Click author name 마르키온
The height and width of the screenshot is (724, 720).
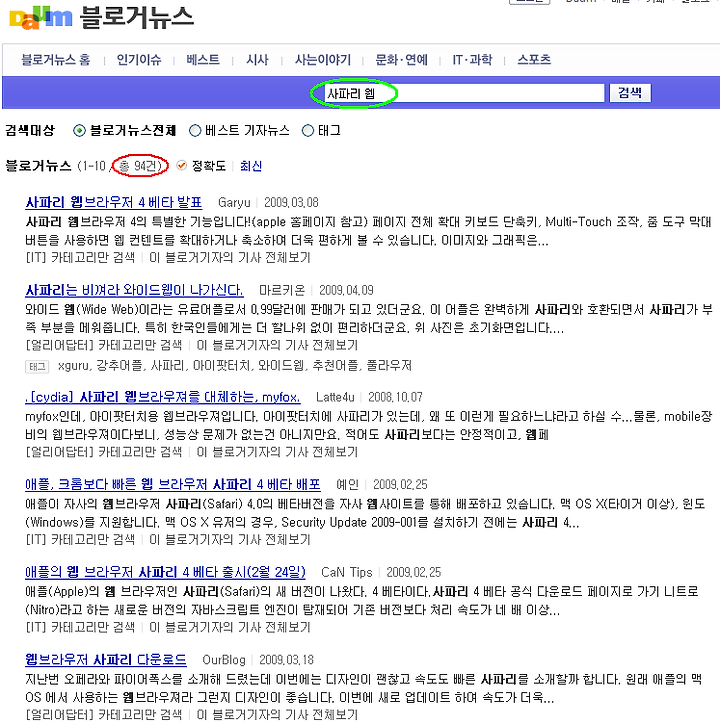[x=282, y=290]
